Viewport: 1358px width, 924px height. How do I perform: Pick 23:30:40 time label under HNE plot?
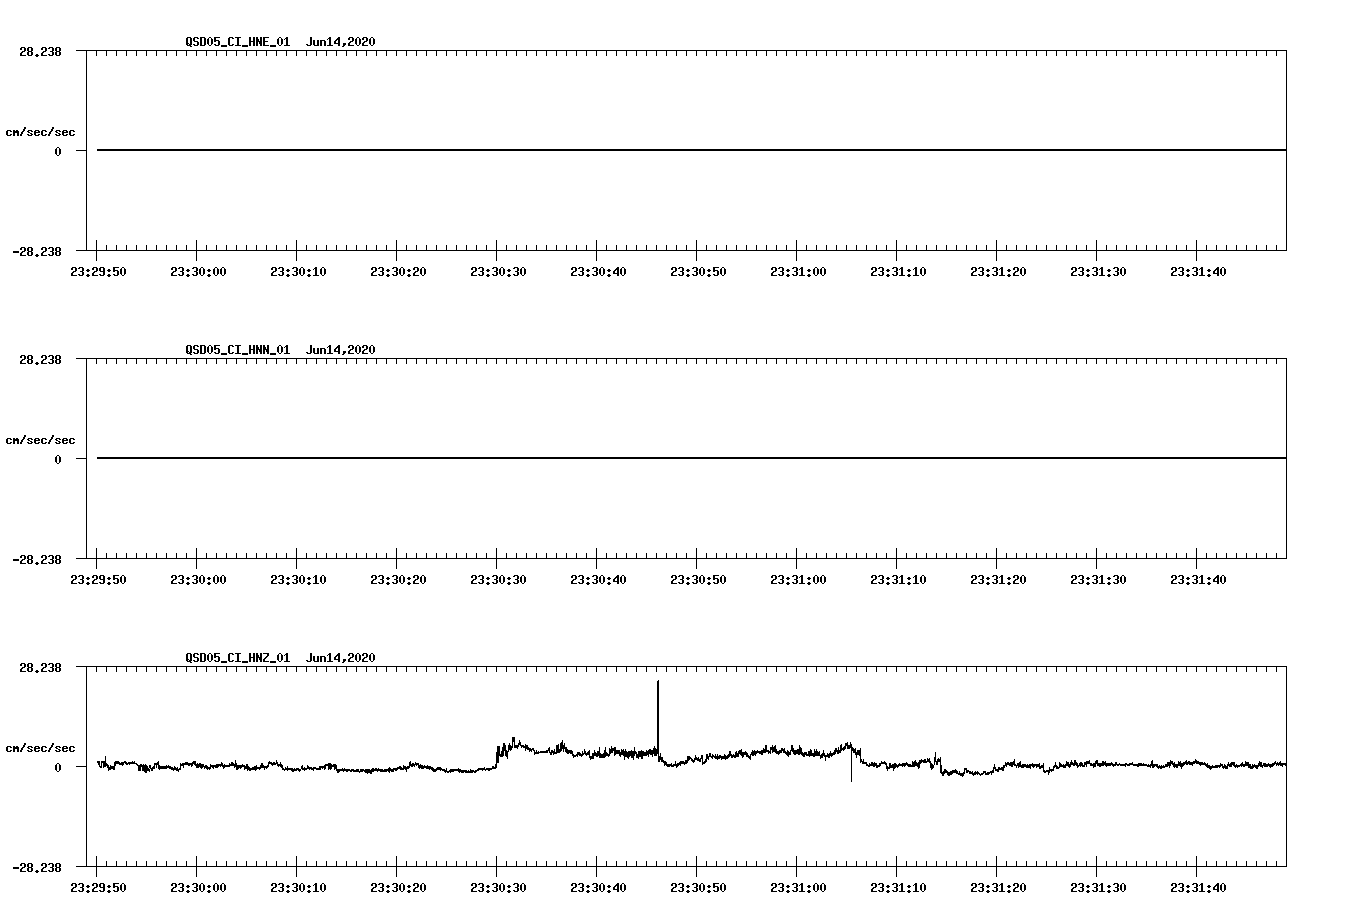(598, 272)
